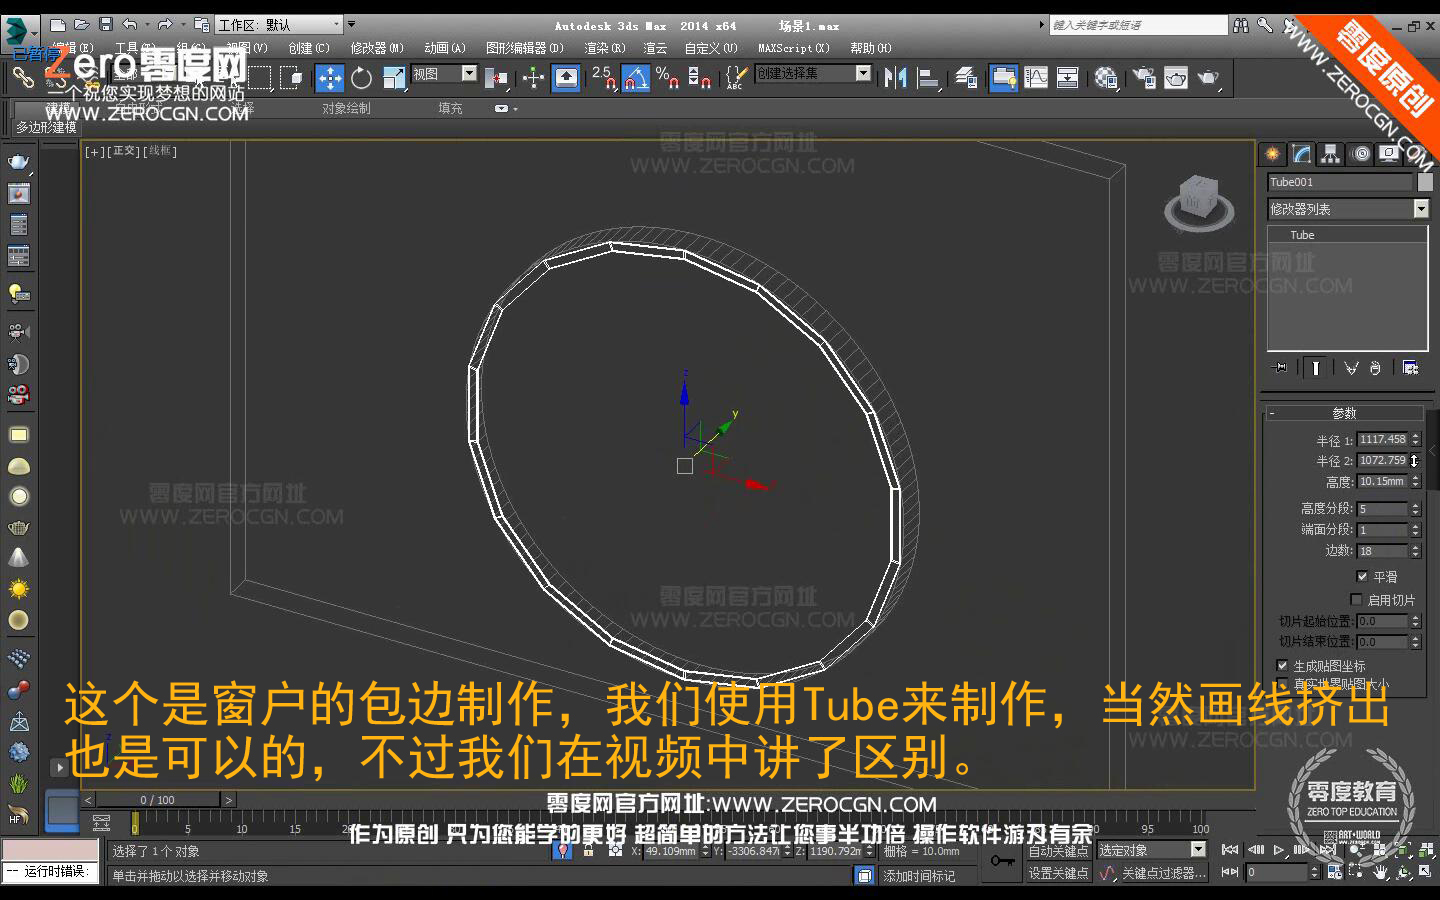
Task: Select Tube in the modifier stack
Action: click(x=1302, y=235)
